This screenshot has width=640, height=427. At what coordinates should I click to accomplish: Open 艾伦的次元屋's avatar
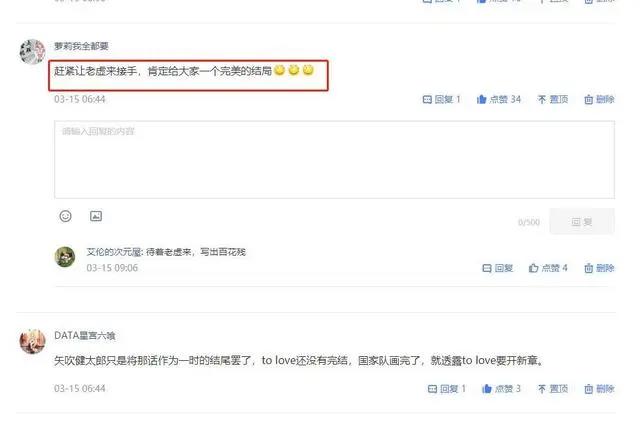pos(65,257)
